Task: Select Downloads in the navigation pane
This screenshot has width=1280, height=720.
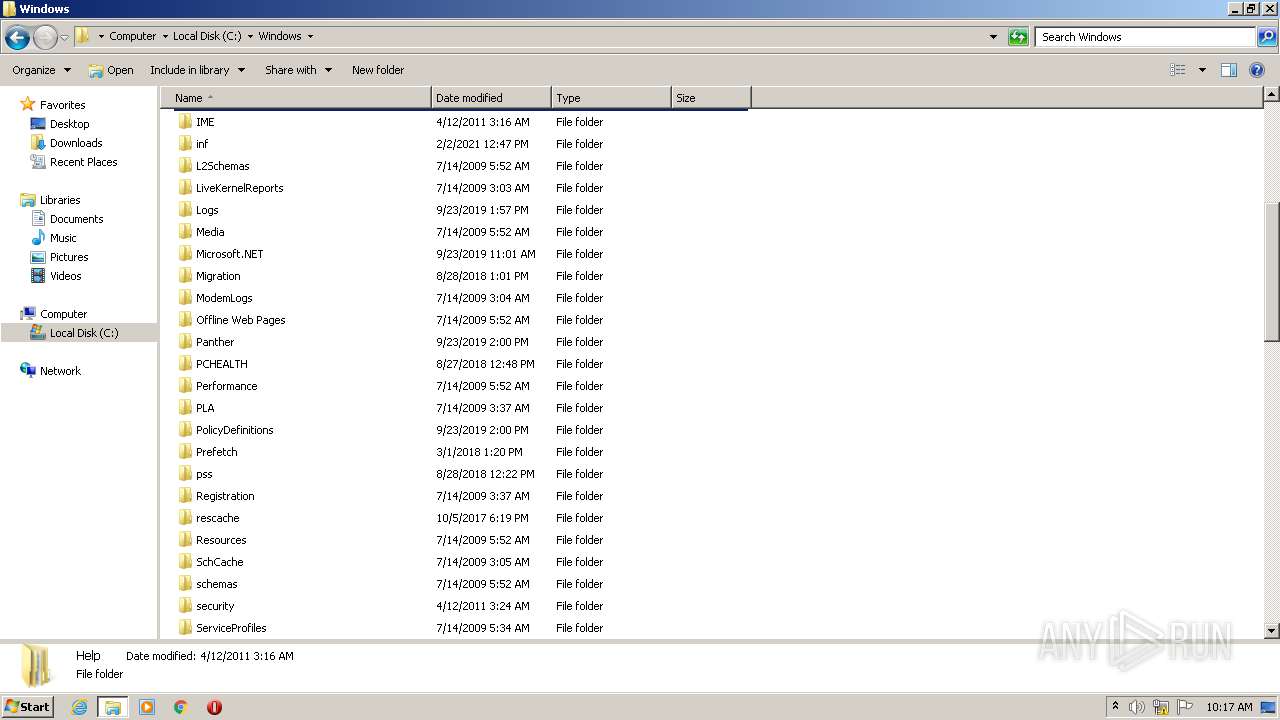Action: click(x=76, y=143)
